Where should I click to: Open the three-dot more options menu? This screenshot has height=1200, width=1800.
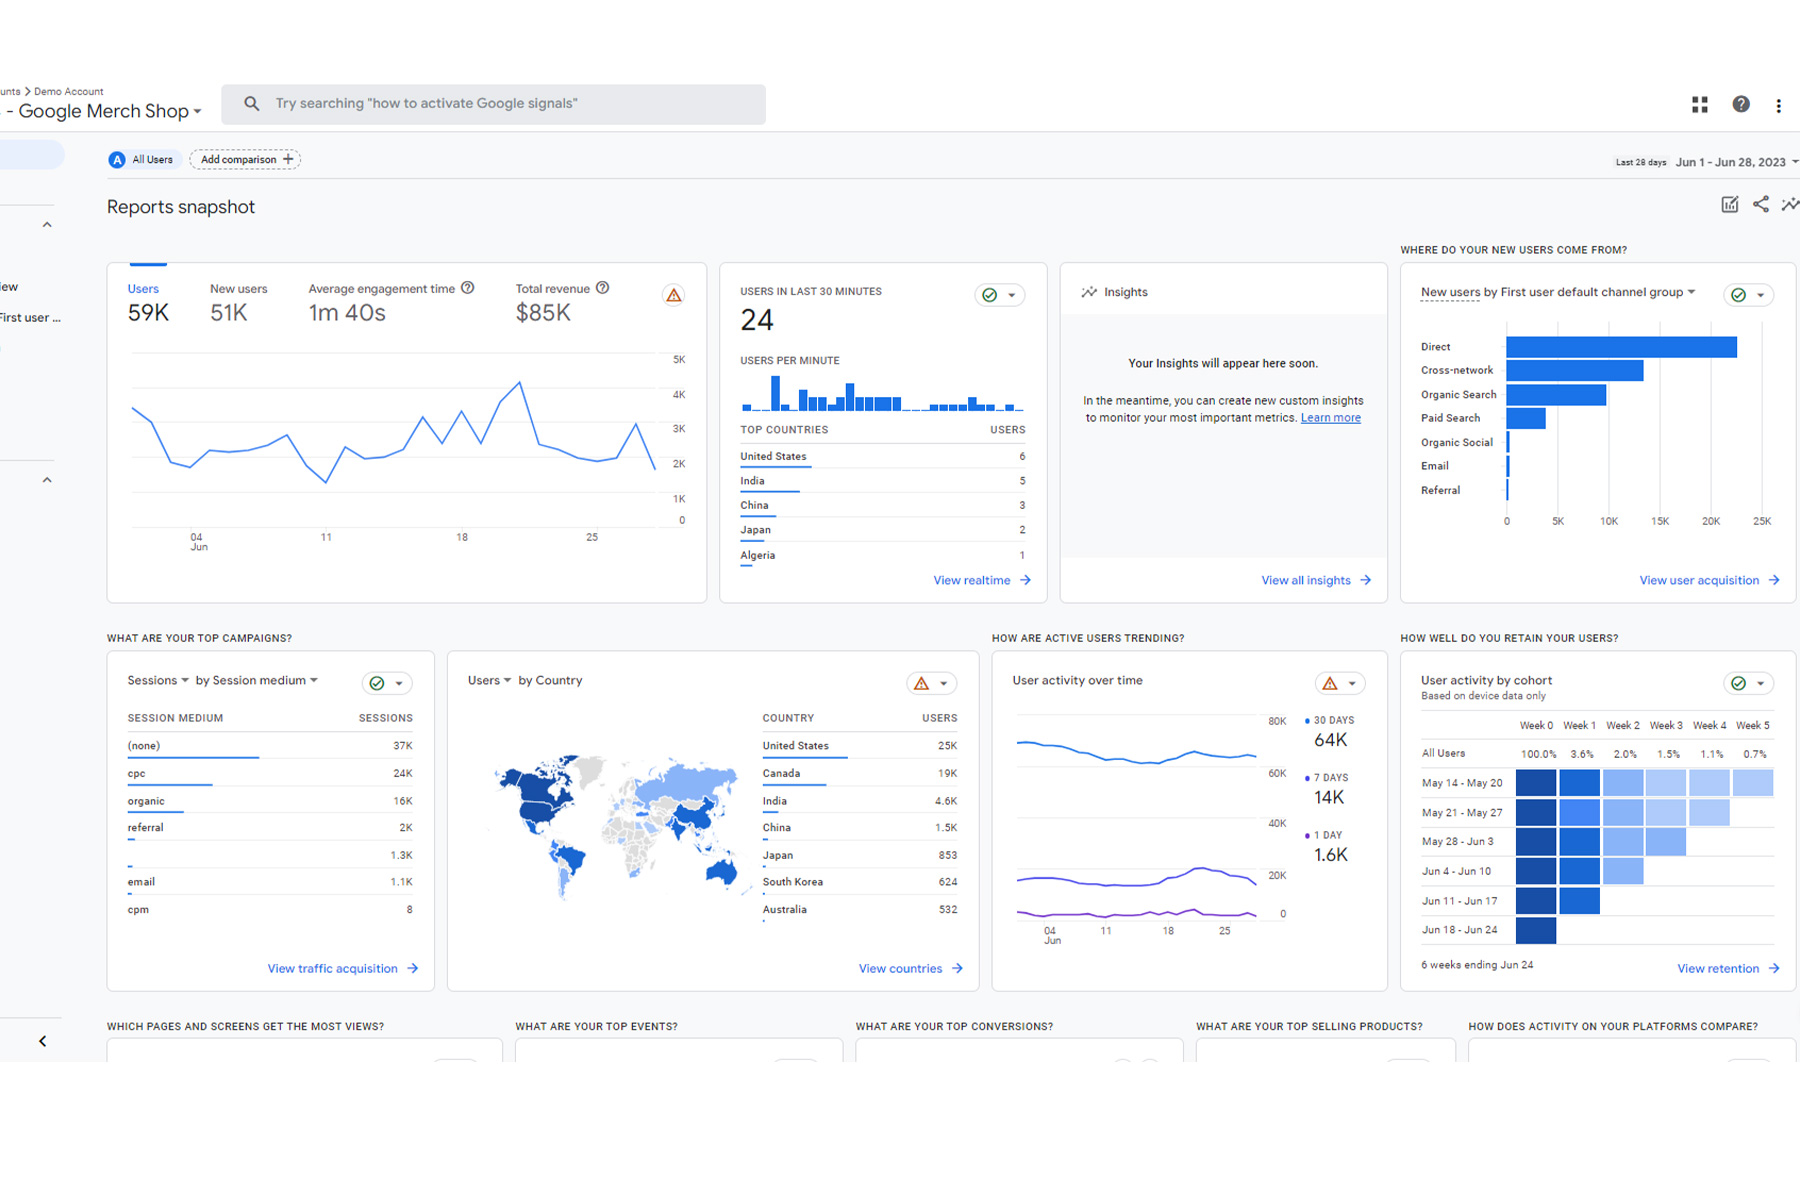pyautogui.click(x=1778, y=105)
